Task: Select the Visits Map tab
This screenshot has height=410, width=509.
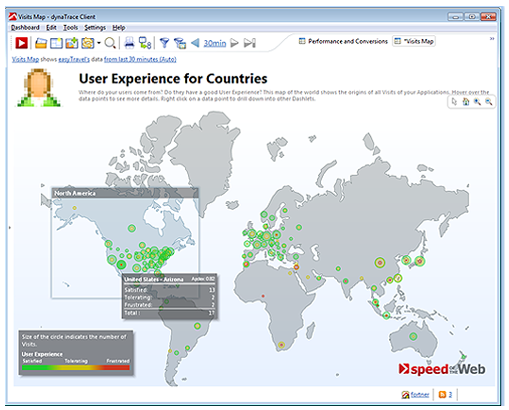Action: (x=414, y=41)
